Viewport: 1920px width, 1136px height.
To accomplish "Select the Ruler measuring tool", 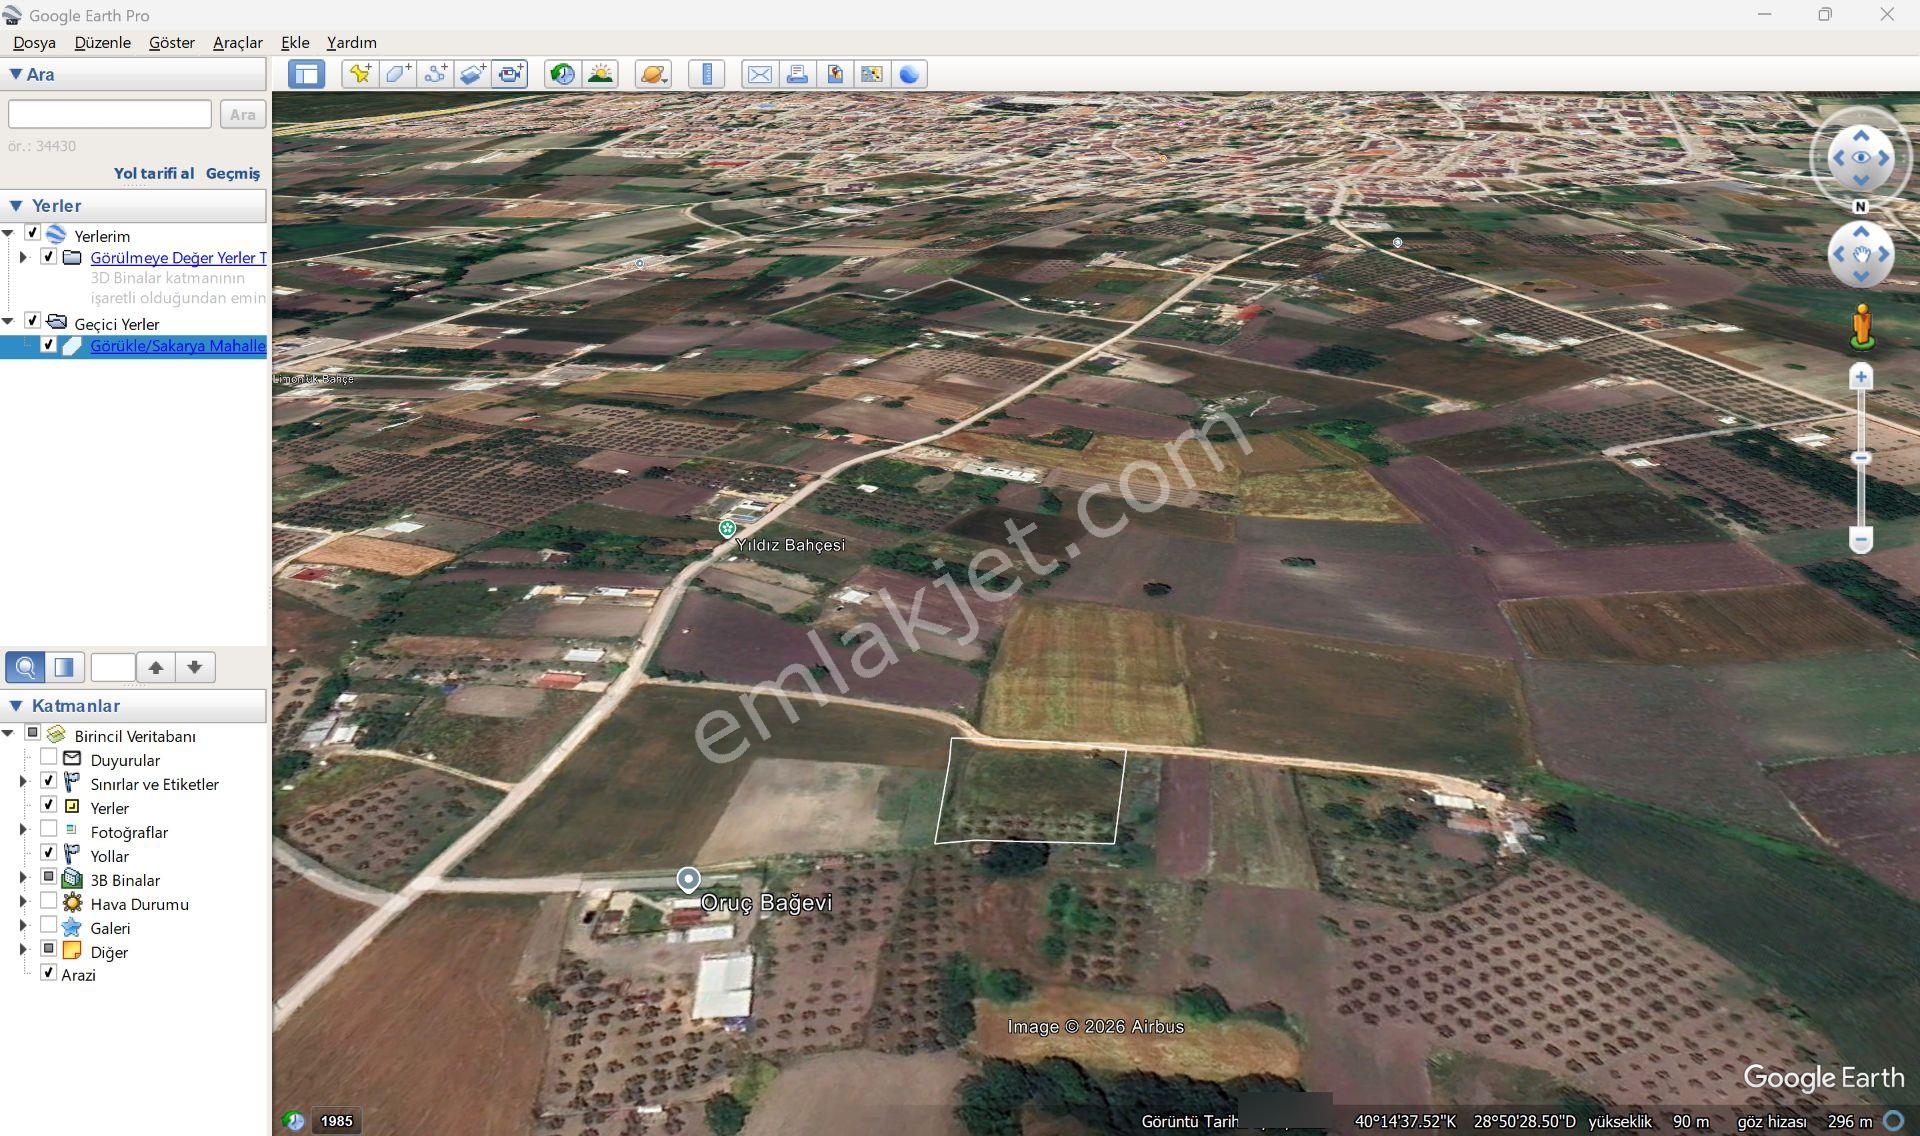I will (706, 74).
